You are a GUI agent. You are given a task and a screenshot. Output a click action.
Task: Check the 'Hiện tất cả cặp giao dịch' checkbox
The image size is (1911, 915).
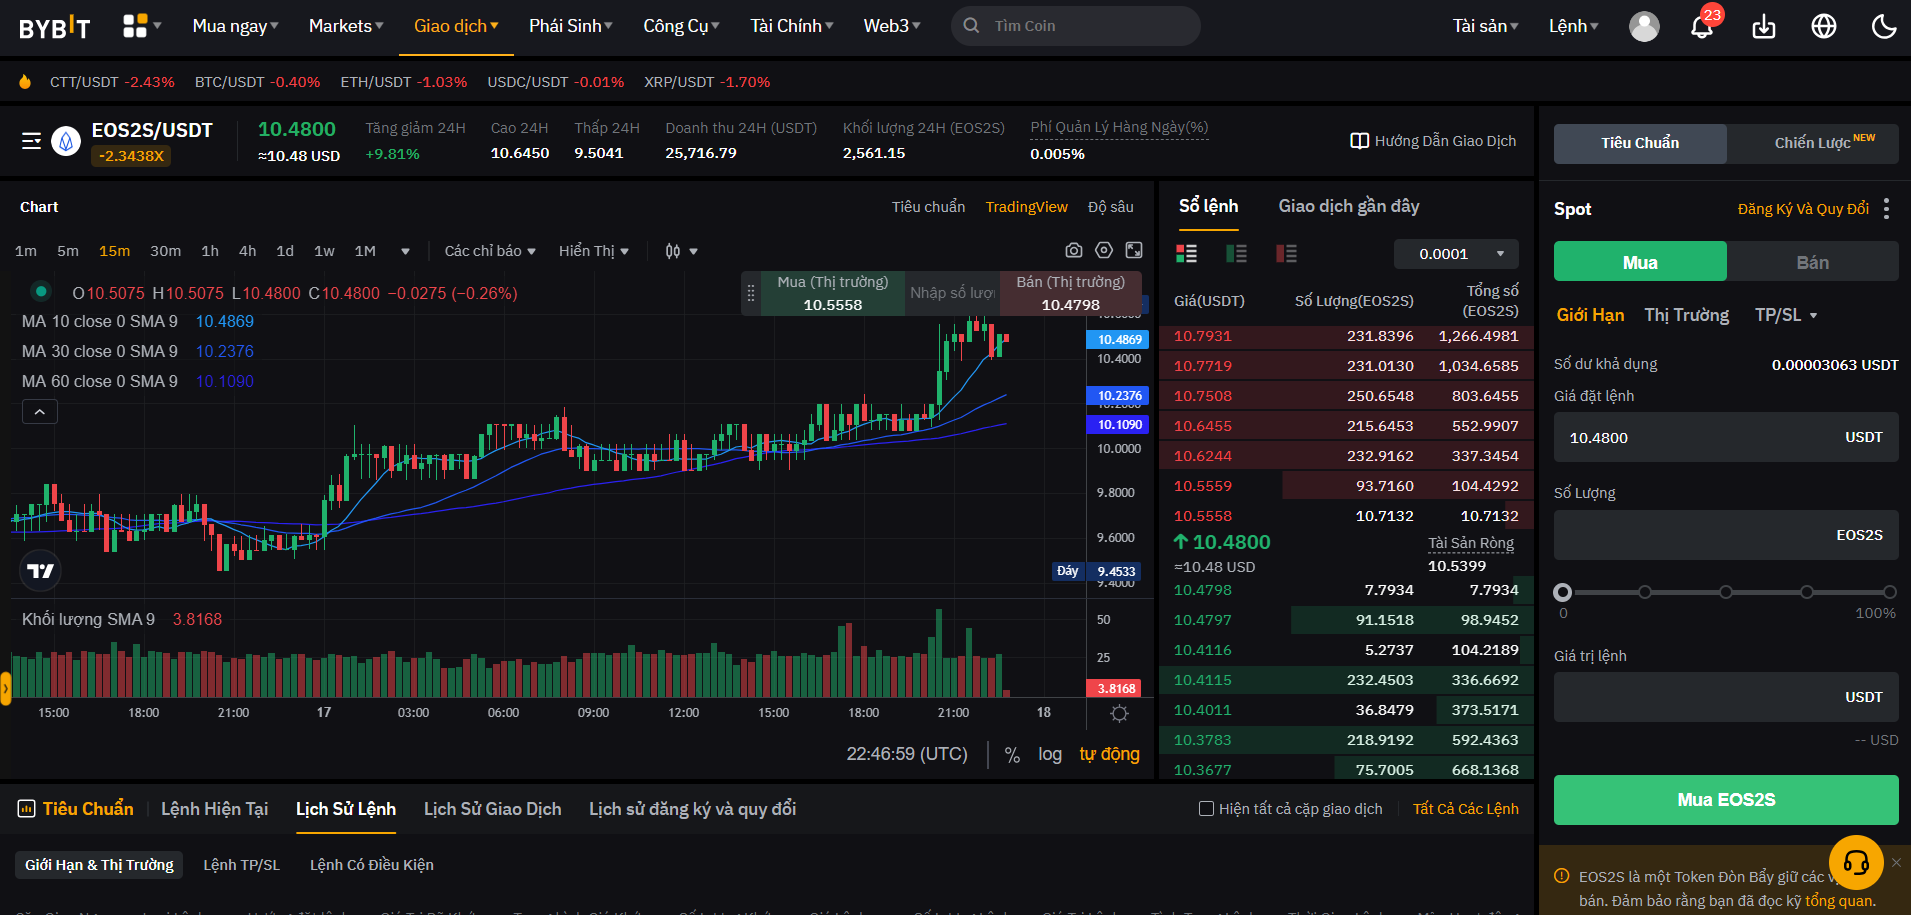[1205, 808]
